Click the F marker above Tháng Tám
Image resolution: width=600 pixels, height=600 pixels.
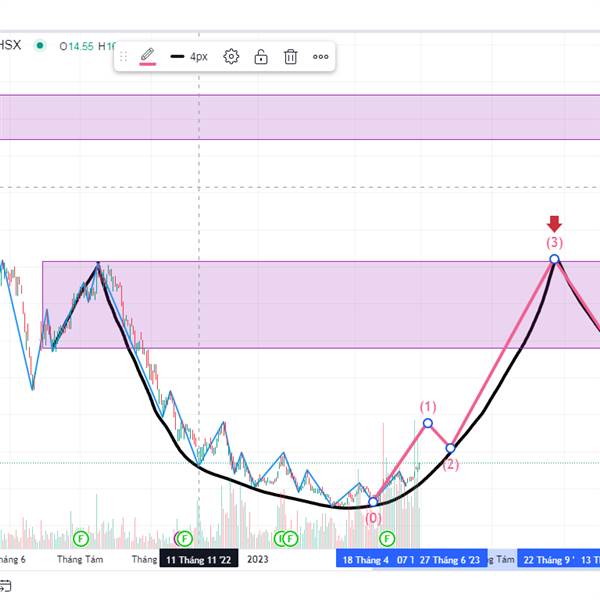(x=81, y=539)
